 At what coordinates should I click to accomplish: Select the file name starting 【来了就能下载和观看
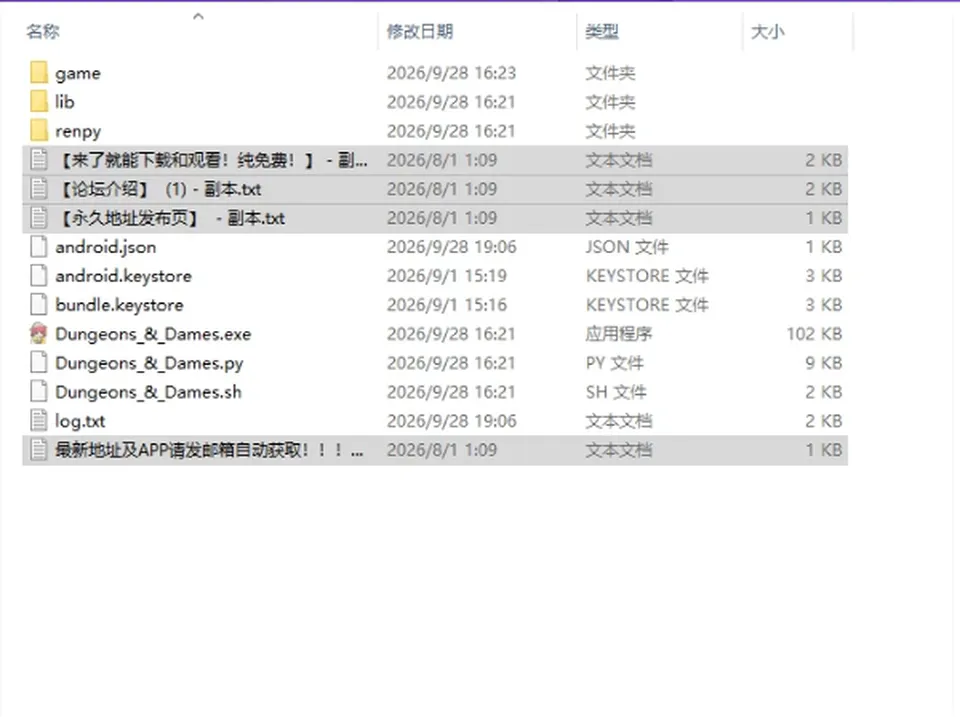click(x=212, y=160)
